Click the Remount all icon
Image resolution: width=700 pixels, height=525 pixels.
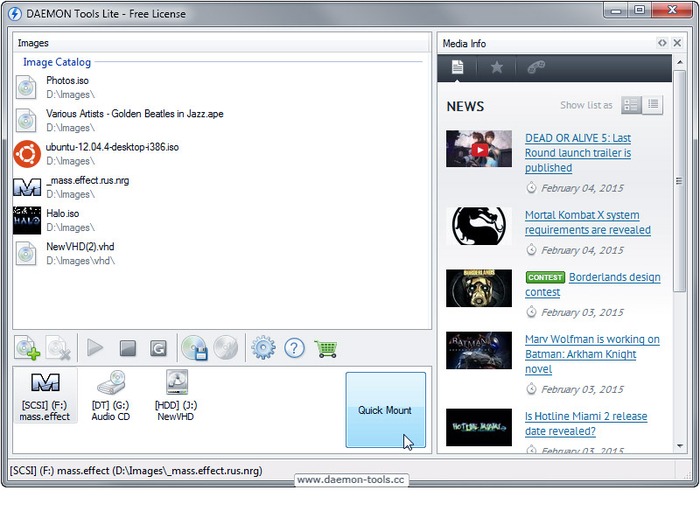[158, 348]
